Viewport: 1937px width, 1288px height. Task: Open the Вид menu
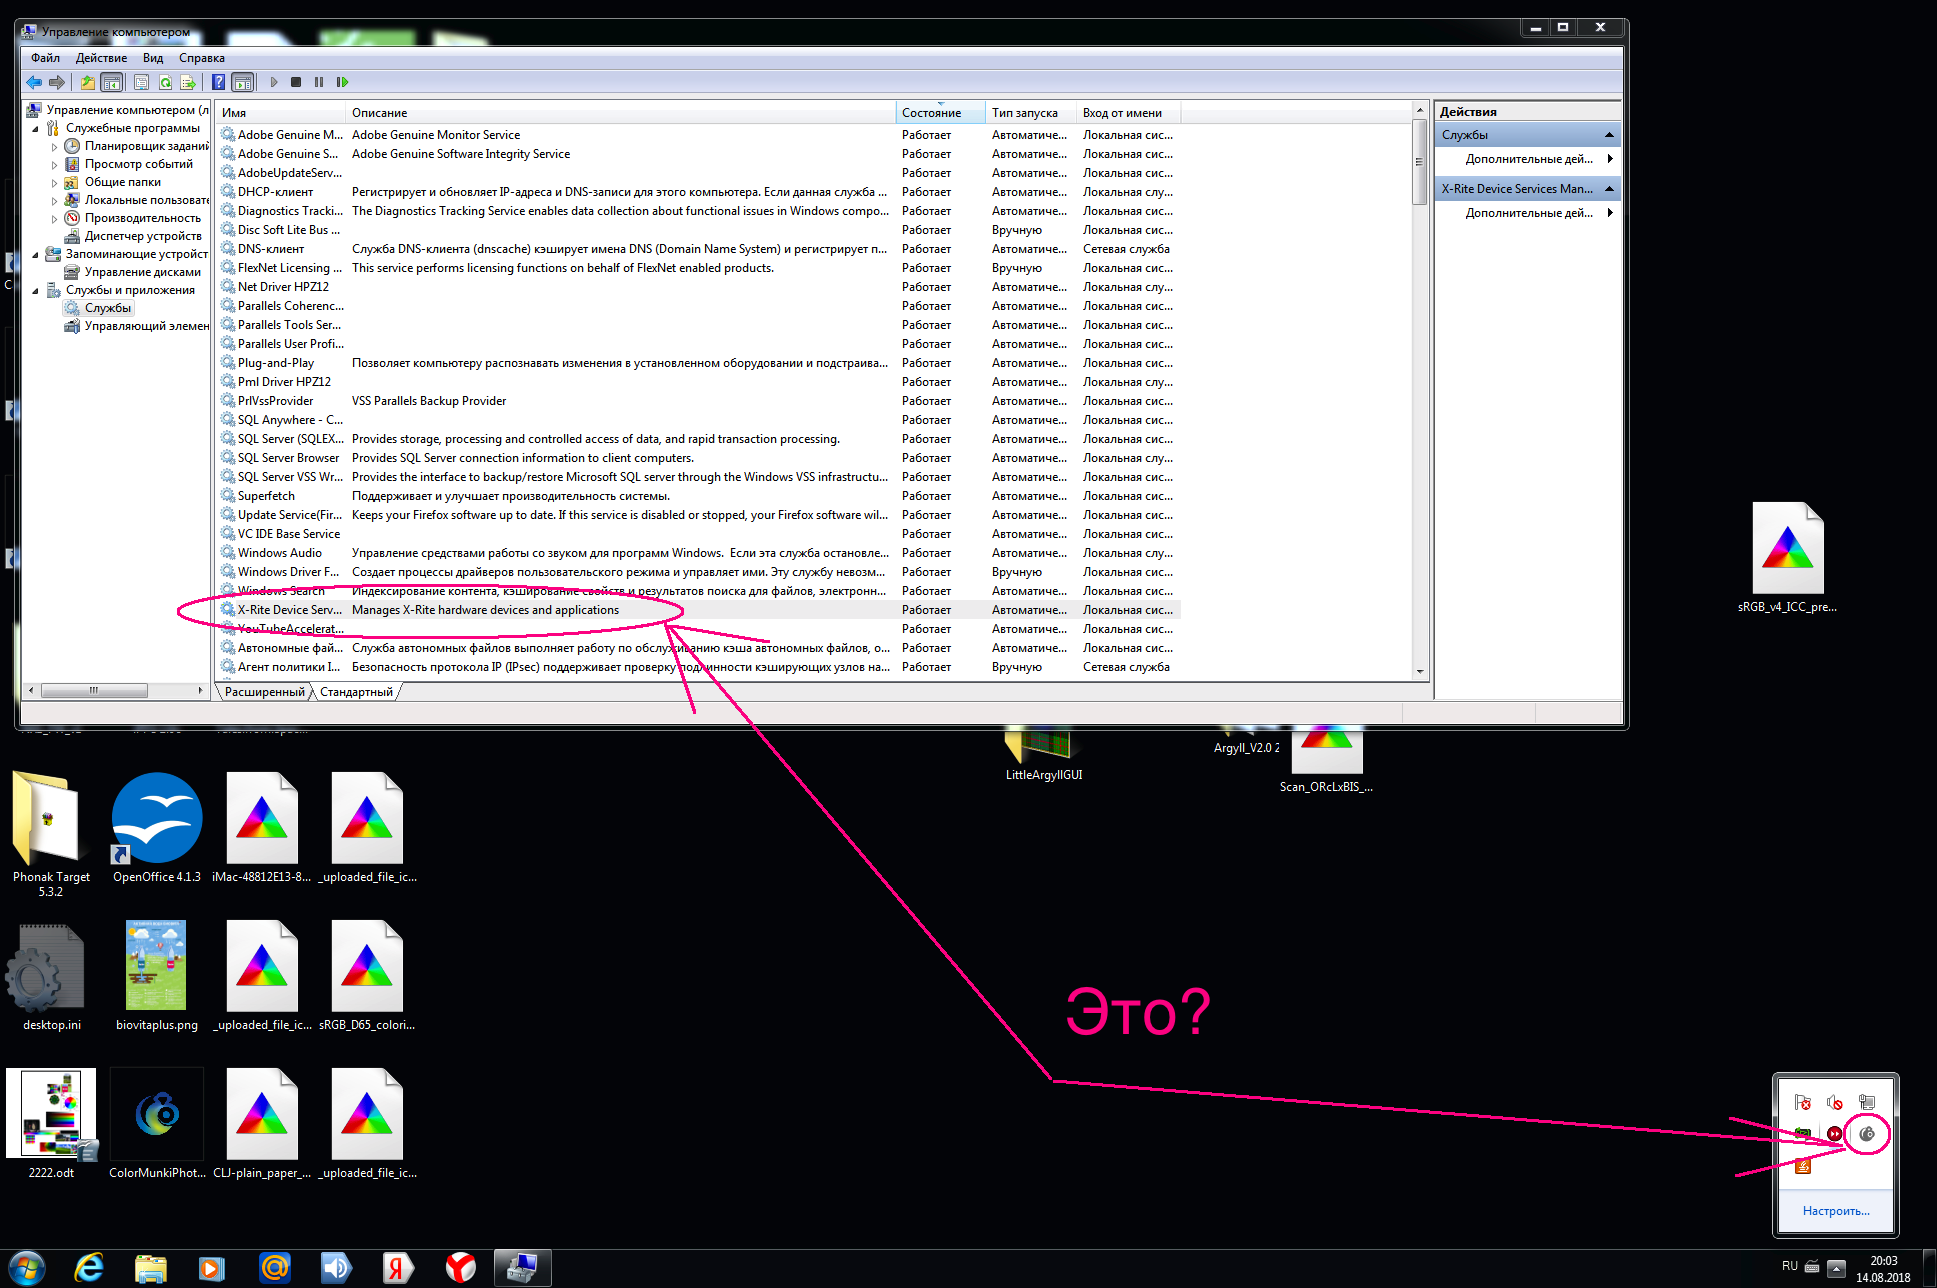[153, 58]
